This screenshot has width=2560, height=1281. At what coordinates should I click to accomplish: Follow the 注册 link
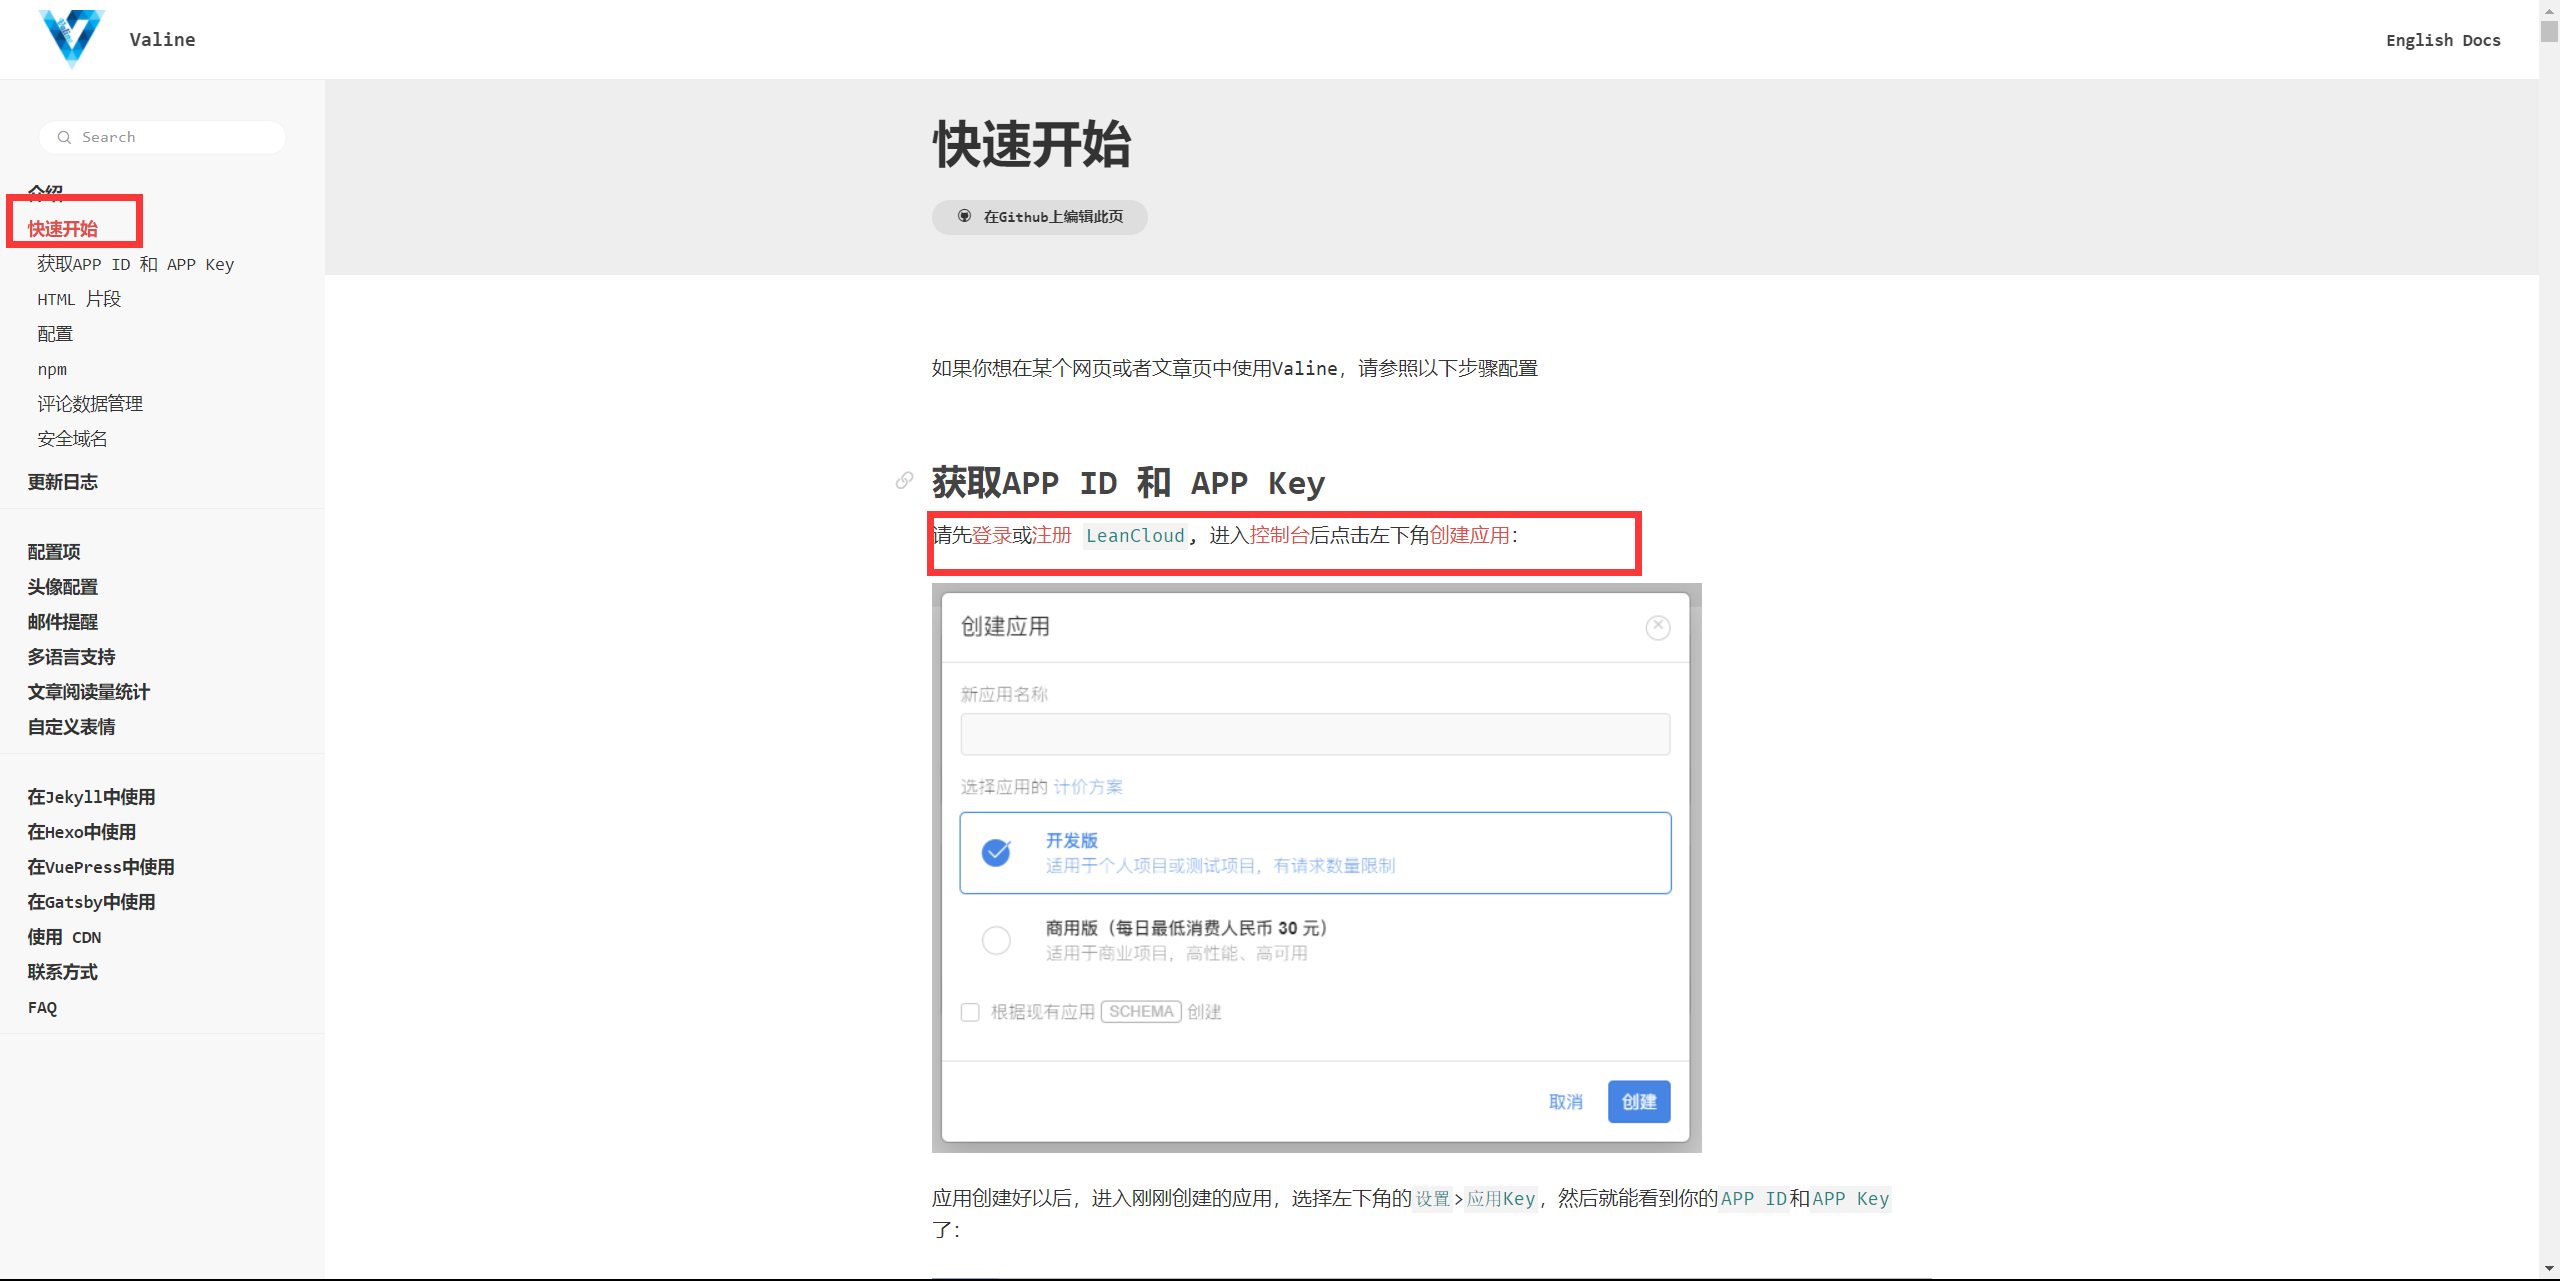(1051, 535)
